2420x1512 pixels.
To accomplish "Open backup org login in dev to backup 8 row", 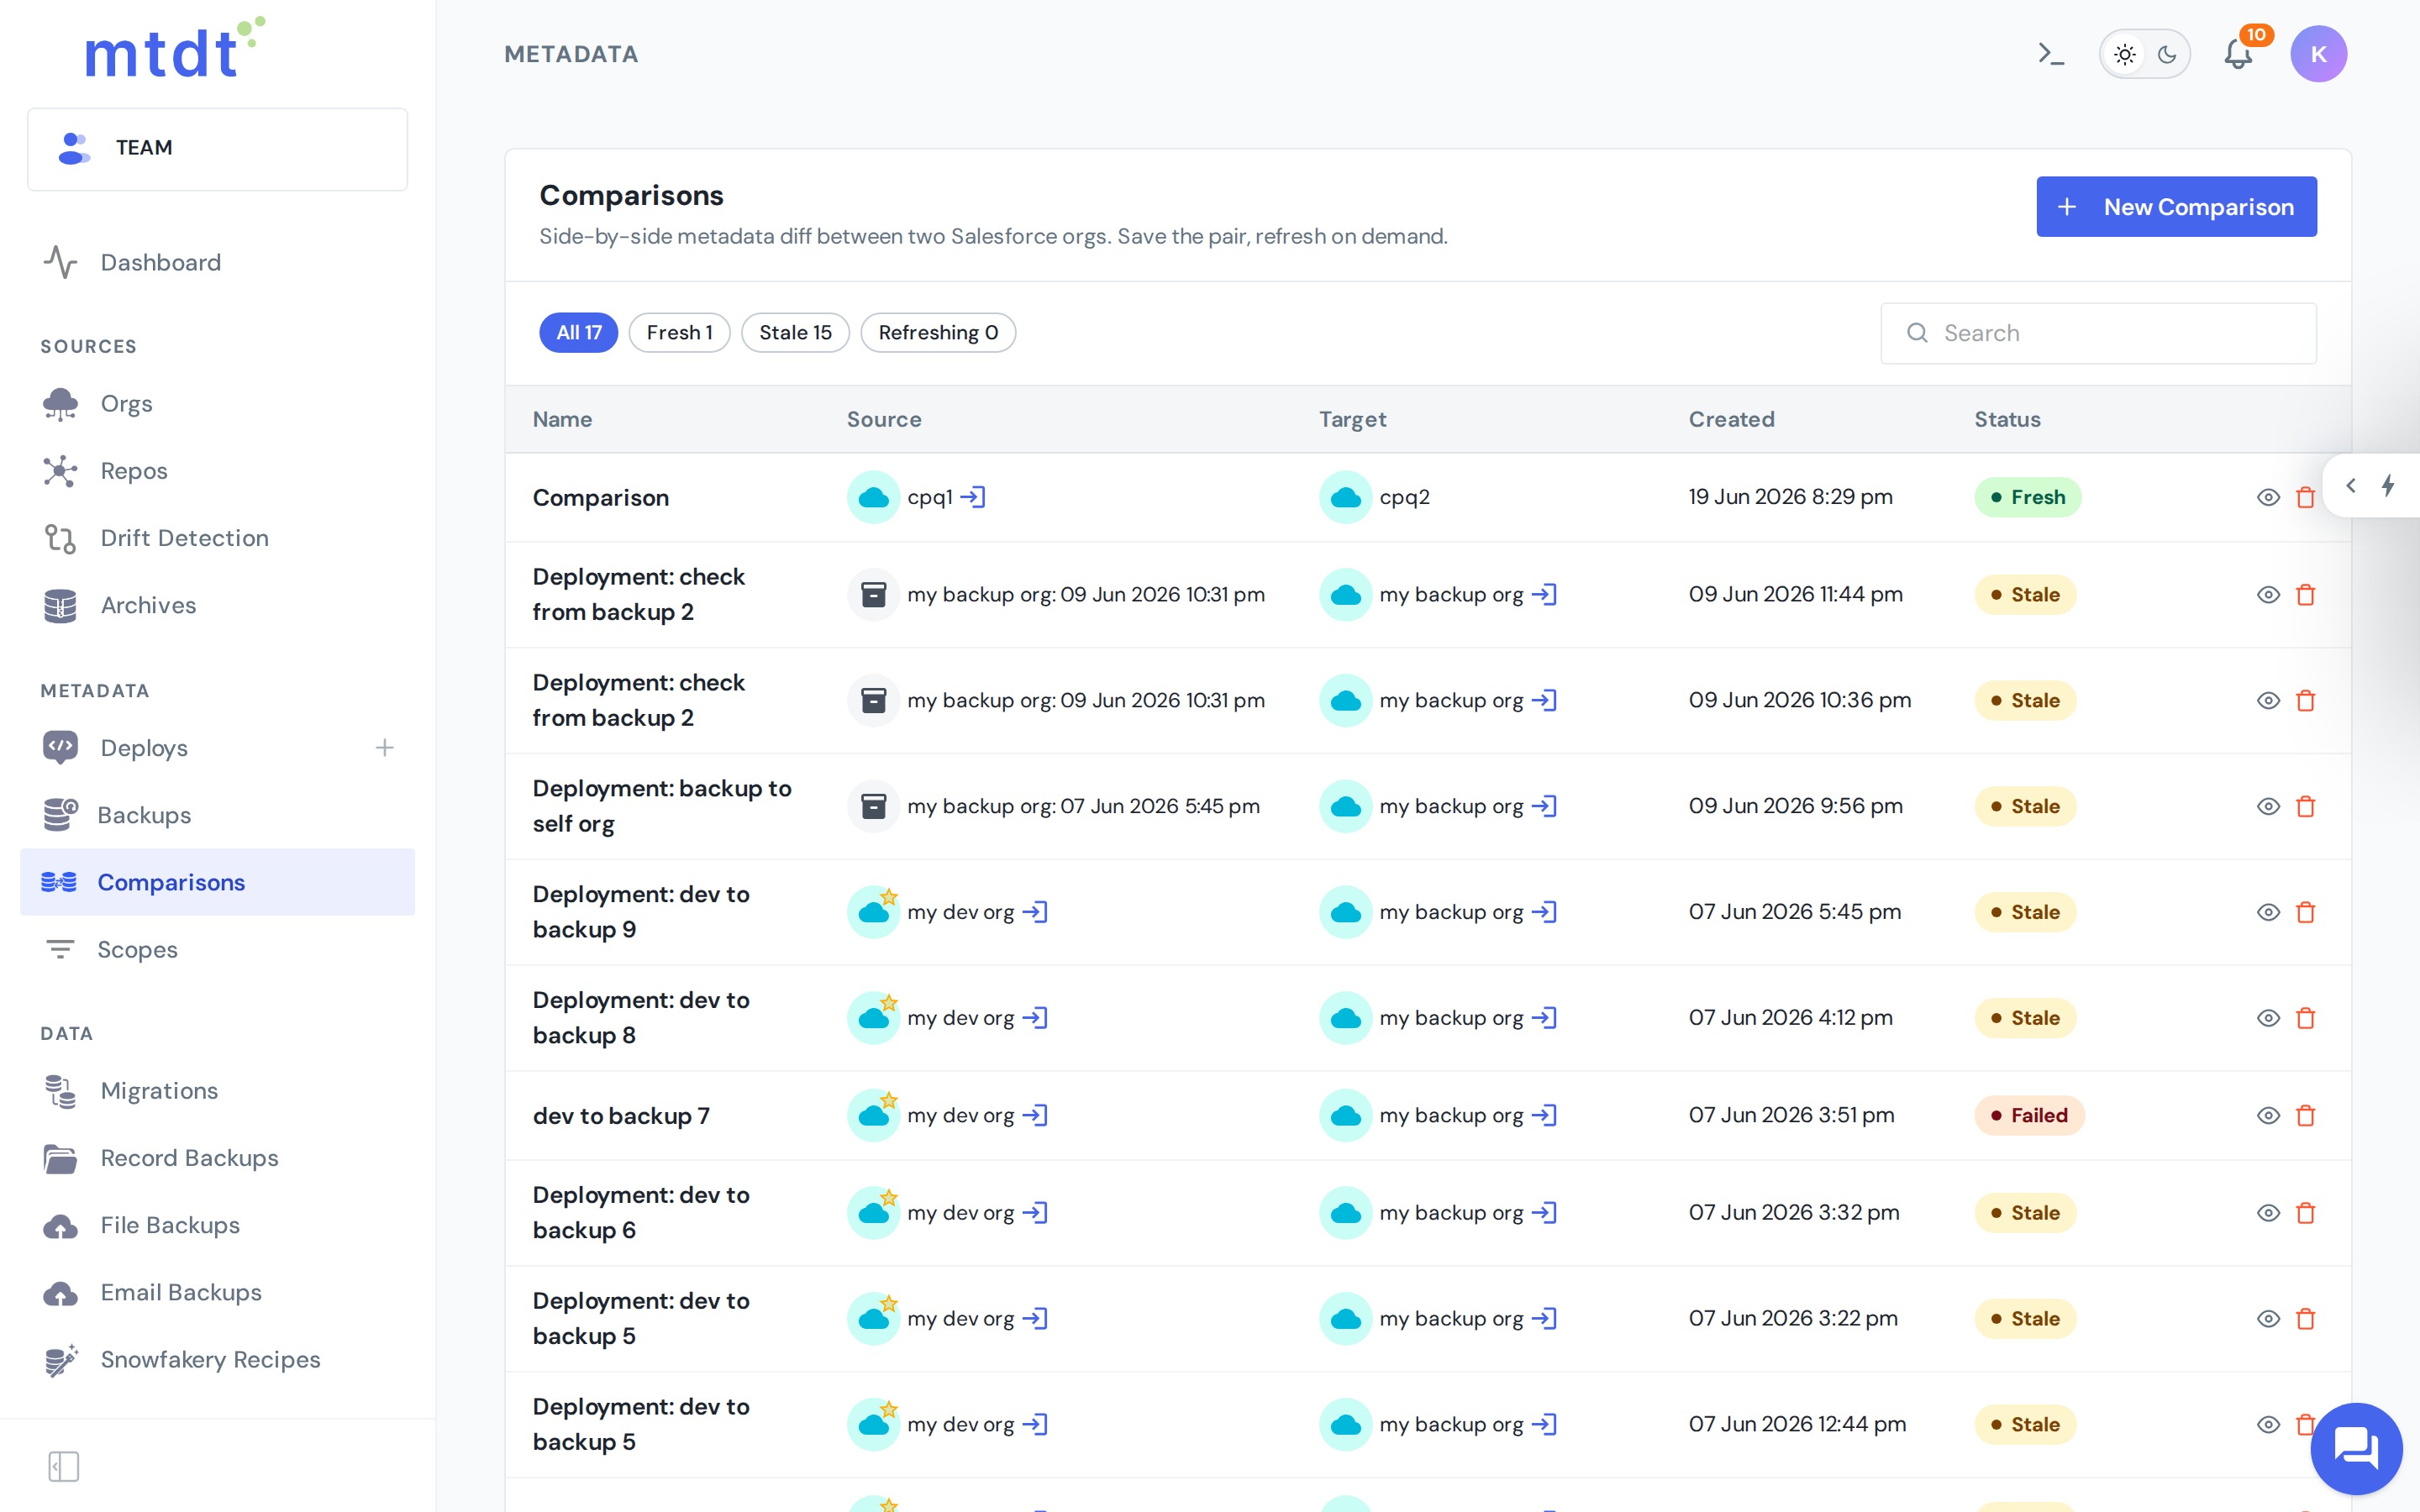I will pyautogui.click(x=1544, y=1018).
